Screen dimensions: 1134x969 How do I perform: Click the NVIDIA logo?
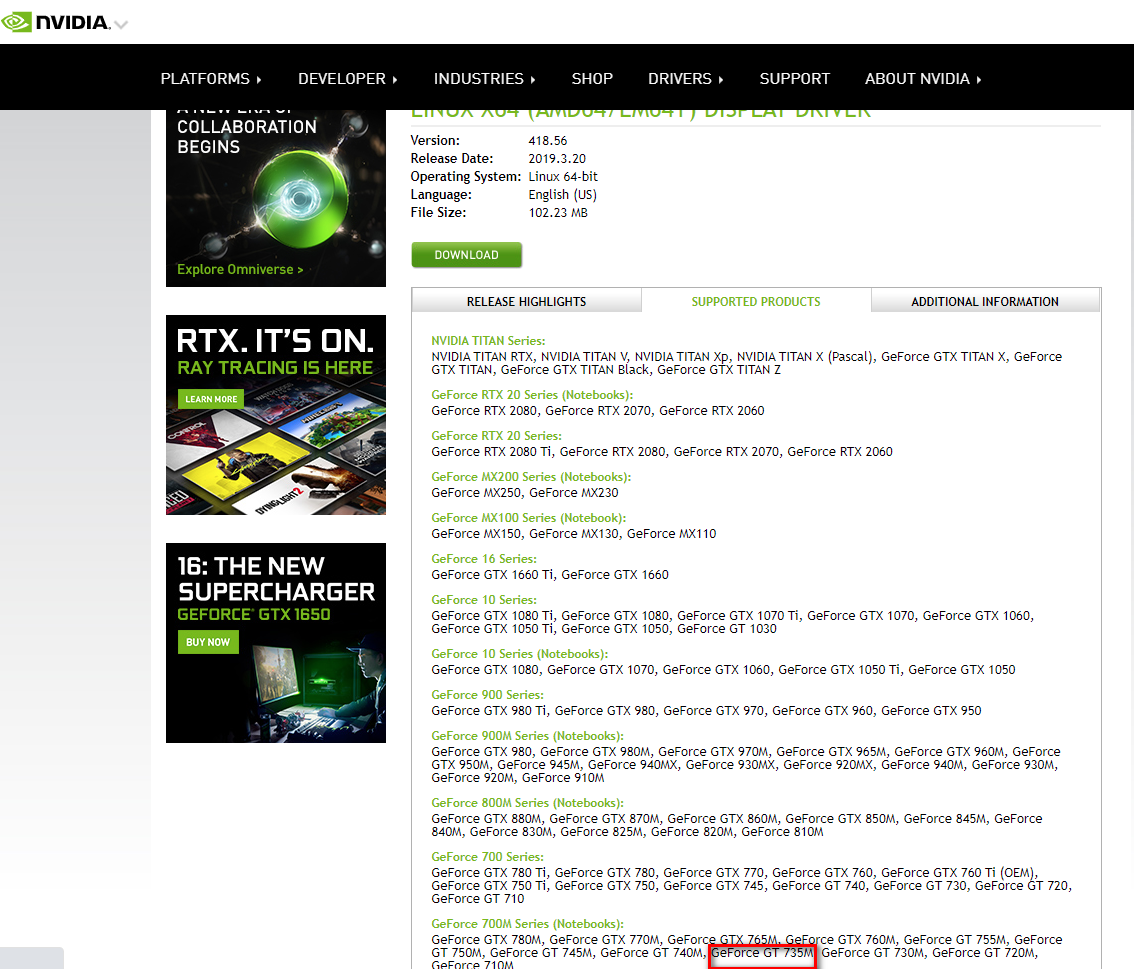(x=56, y=22)
